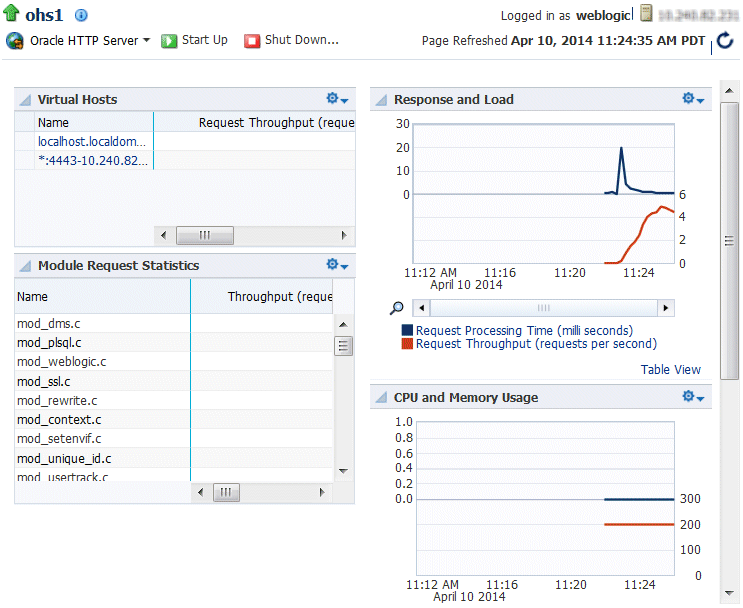Screen dimensions: 743x608
Task: Select the mod_plsql.c row
Action: point(174,343)
